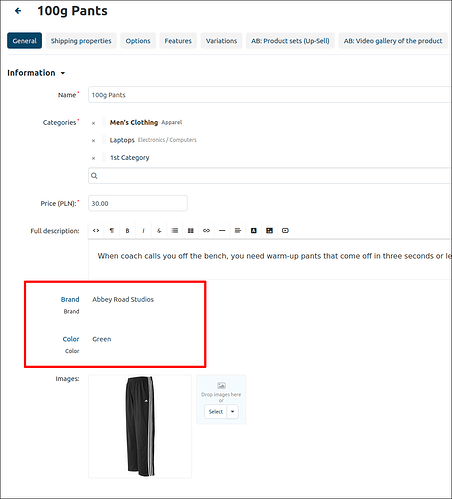Open text alignment options in editor
The height and width of the screenshot is (499, 452).
[238, 231]
